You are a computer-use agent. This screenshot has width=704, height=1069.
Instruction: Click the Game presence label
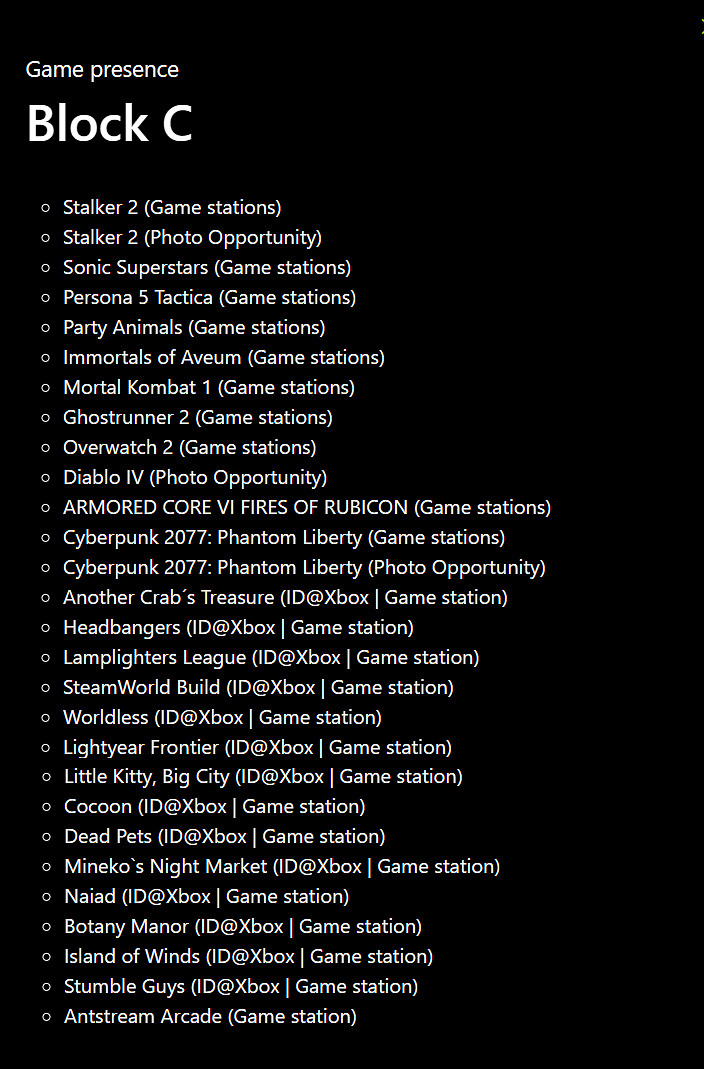pyautogui.click(x=102, y=70)
